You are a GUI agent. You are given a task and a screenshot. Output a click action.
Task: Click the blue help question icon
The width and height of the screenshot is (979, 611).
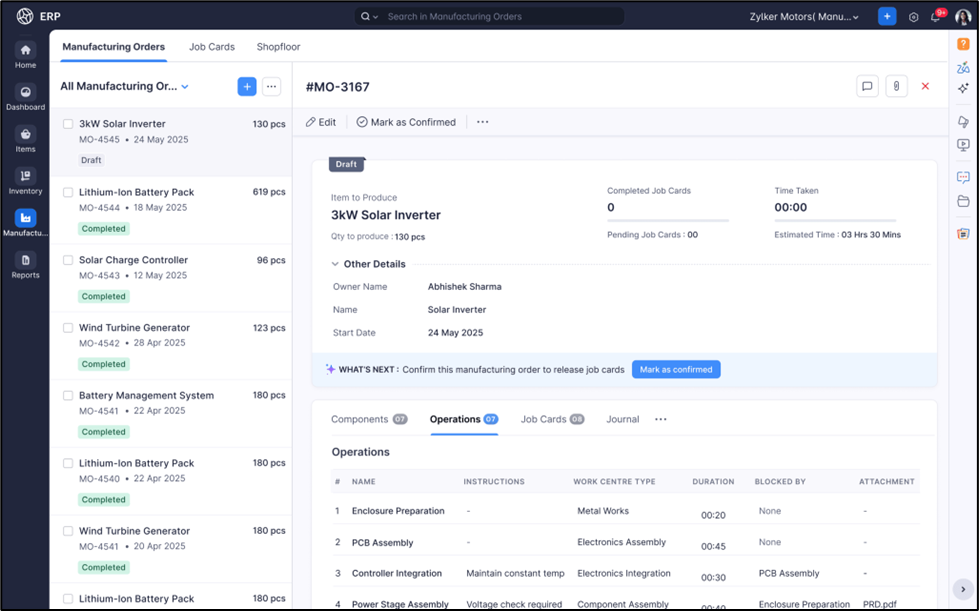[963, 44]
